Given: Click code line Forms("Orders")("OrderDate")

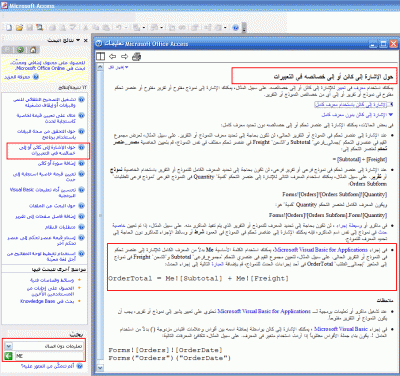Looking at the screenshot, I should click(x=170, y=358).
